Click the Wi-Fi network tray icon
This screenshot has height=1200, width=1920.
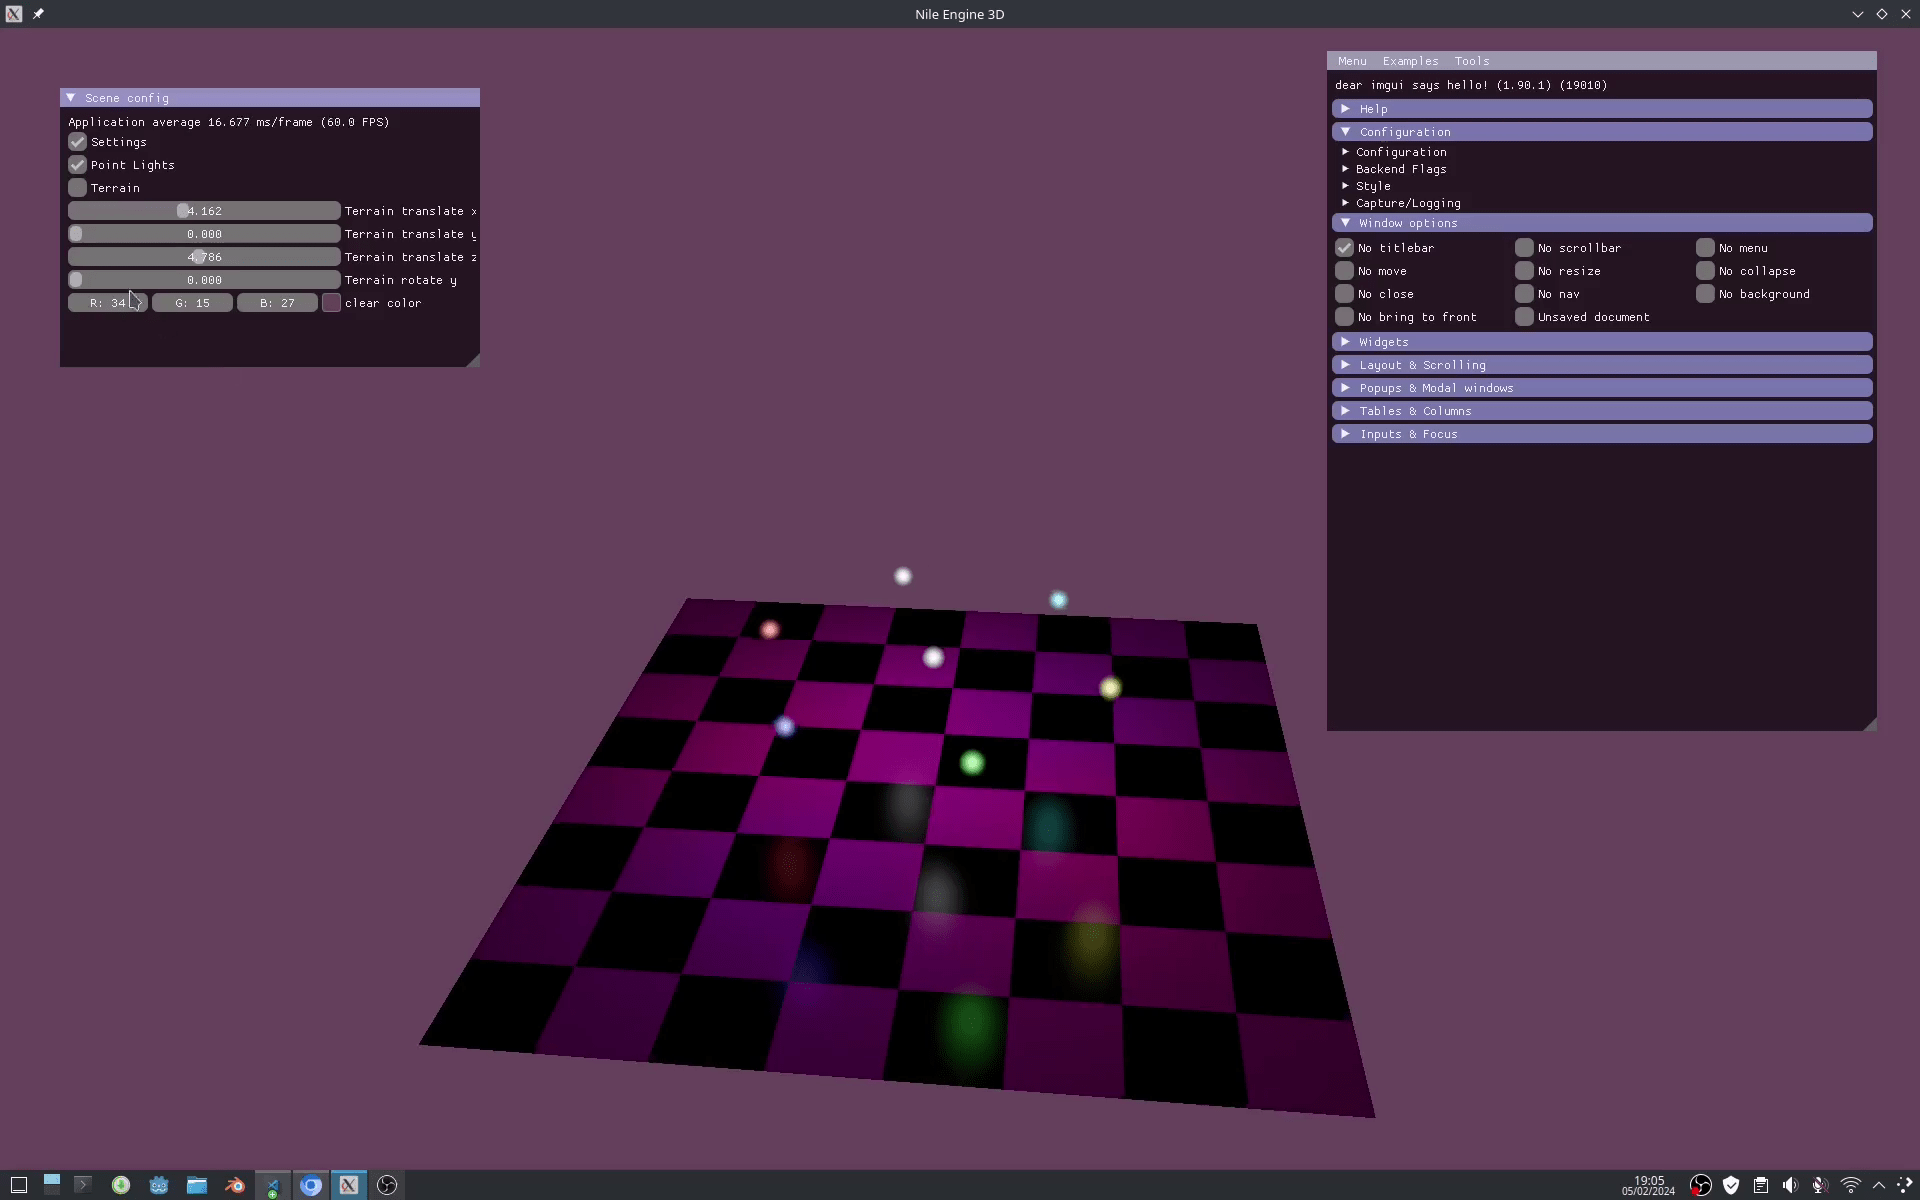click(1850, 1185)
